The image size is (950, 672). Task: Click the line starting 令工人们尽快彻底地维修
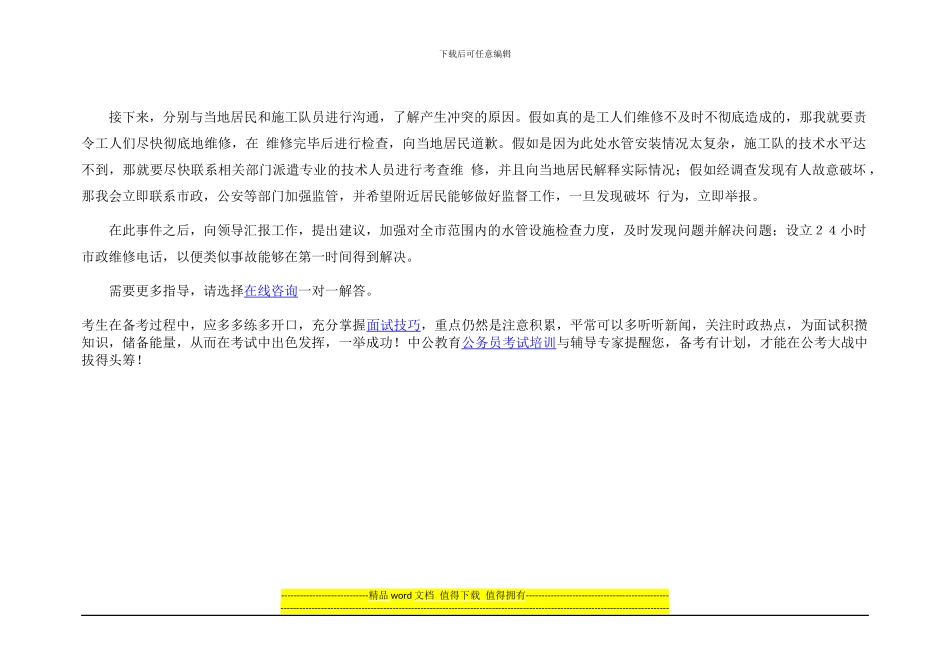(x=474, y=144)
